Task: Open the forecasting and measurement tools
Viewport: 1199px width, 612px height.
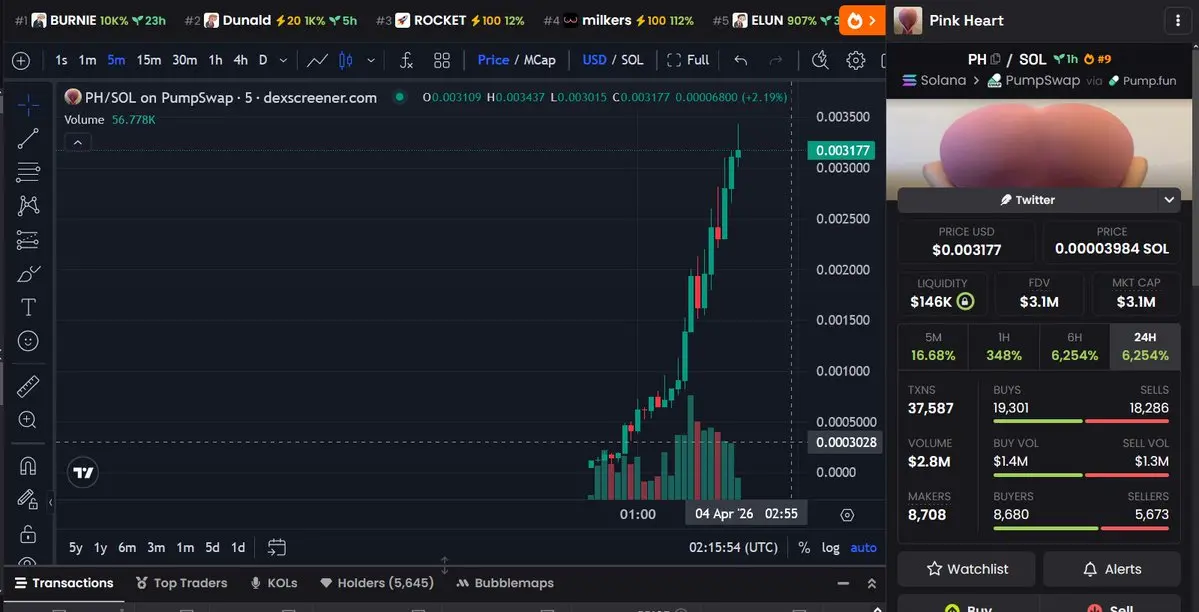Action: 28,239
